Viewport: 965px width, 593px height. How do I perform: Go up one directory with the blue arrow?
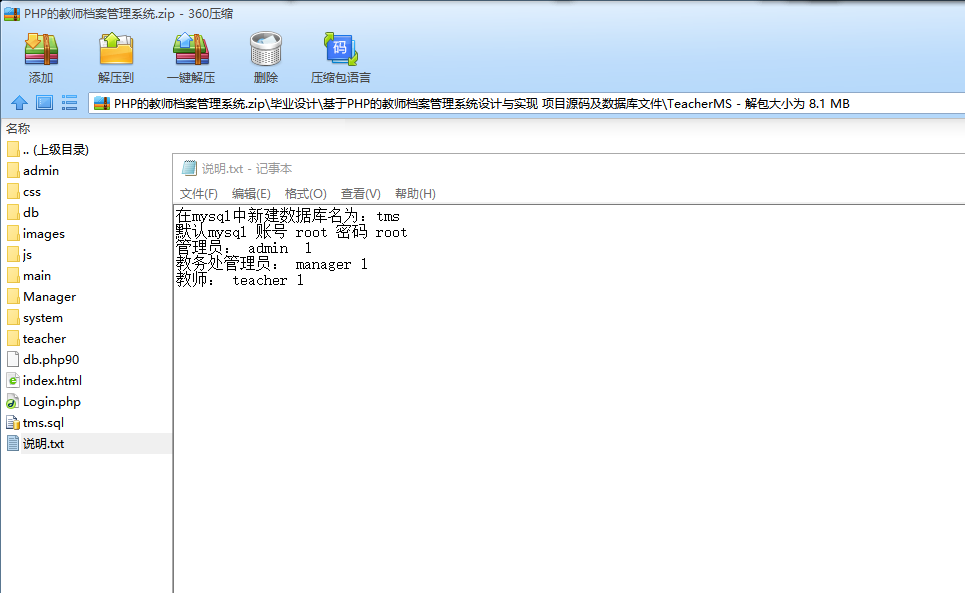pyautogui.click(x=19, y=103)
